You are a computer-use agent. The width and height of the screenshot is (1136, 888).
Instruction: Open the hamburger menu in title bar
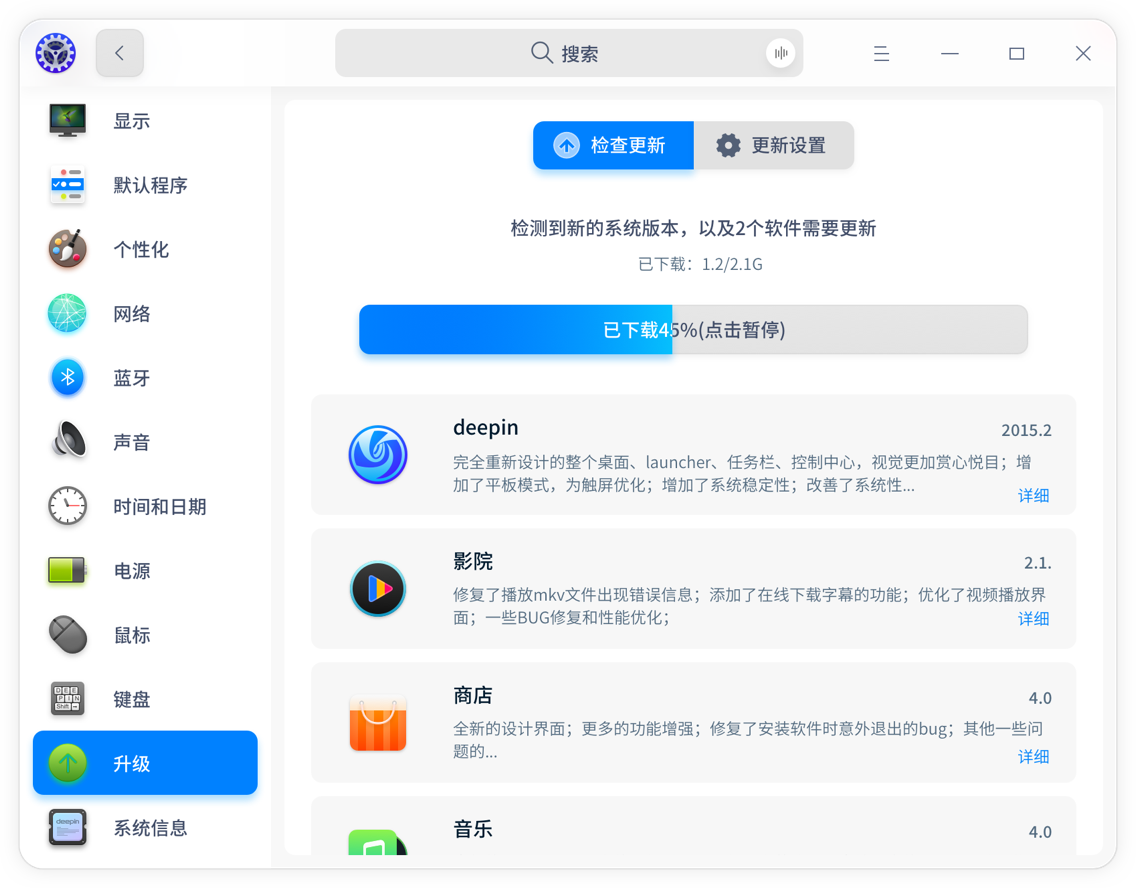[x=881, y=54]
